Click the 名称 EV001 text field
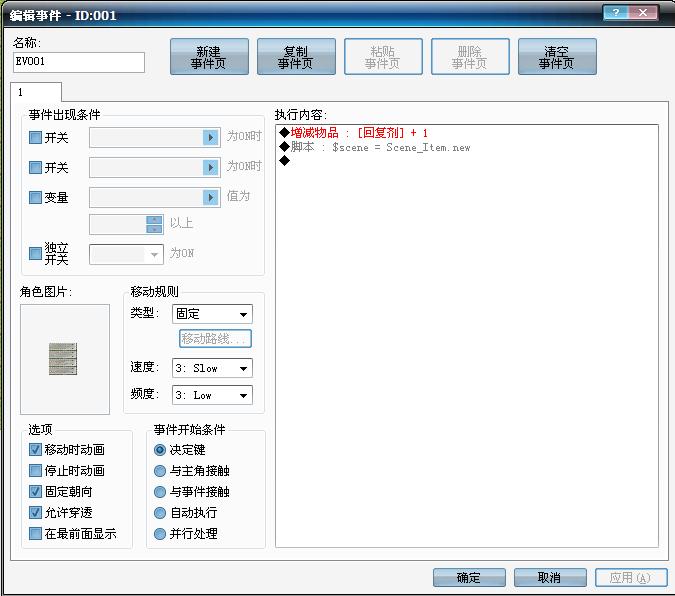 [x=79, y=62]
